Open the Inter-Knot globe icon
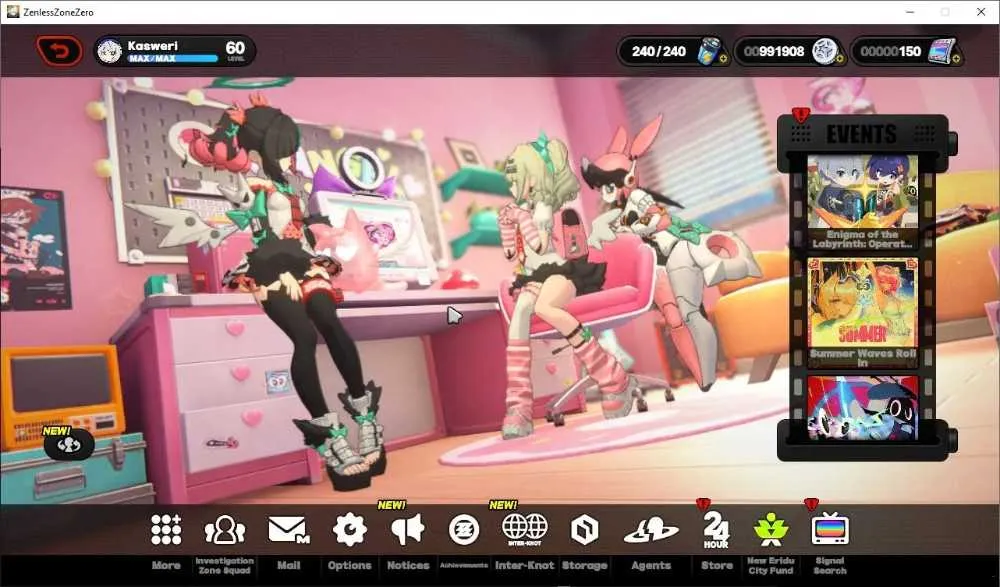The image size is (1000, 587). point(524,530)
